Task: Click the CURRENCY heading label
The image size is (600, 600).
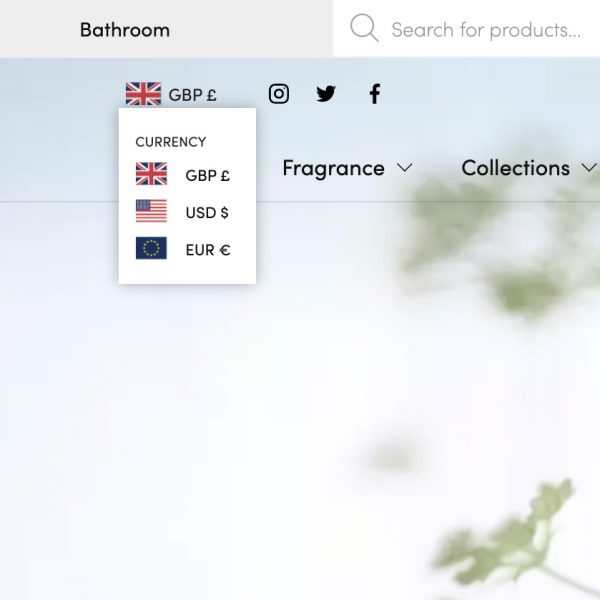Action: point(171,142)
